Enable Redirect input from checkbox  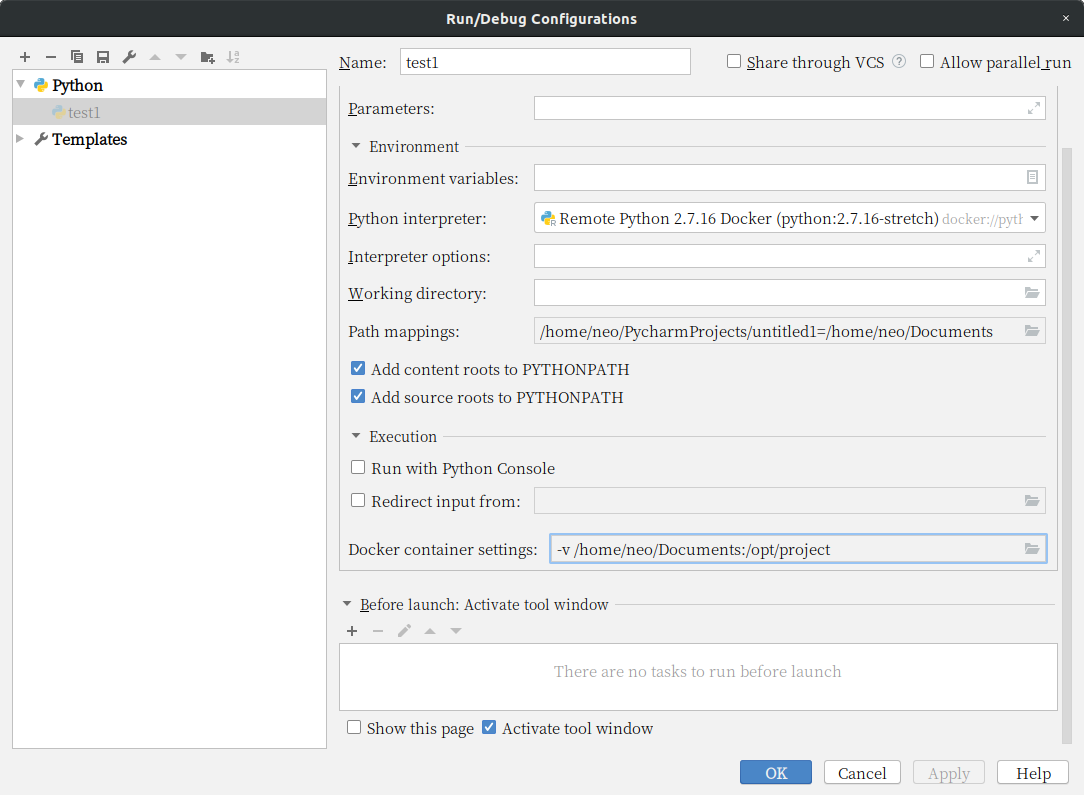357,500
